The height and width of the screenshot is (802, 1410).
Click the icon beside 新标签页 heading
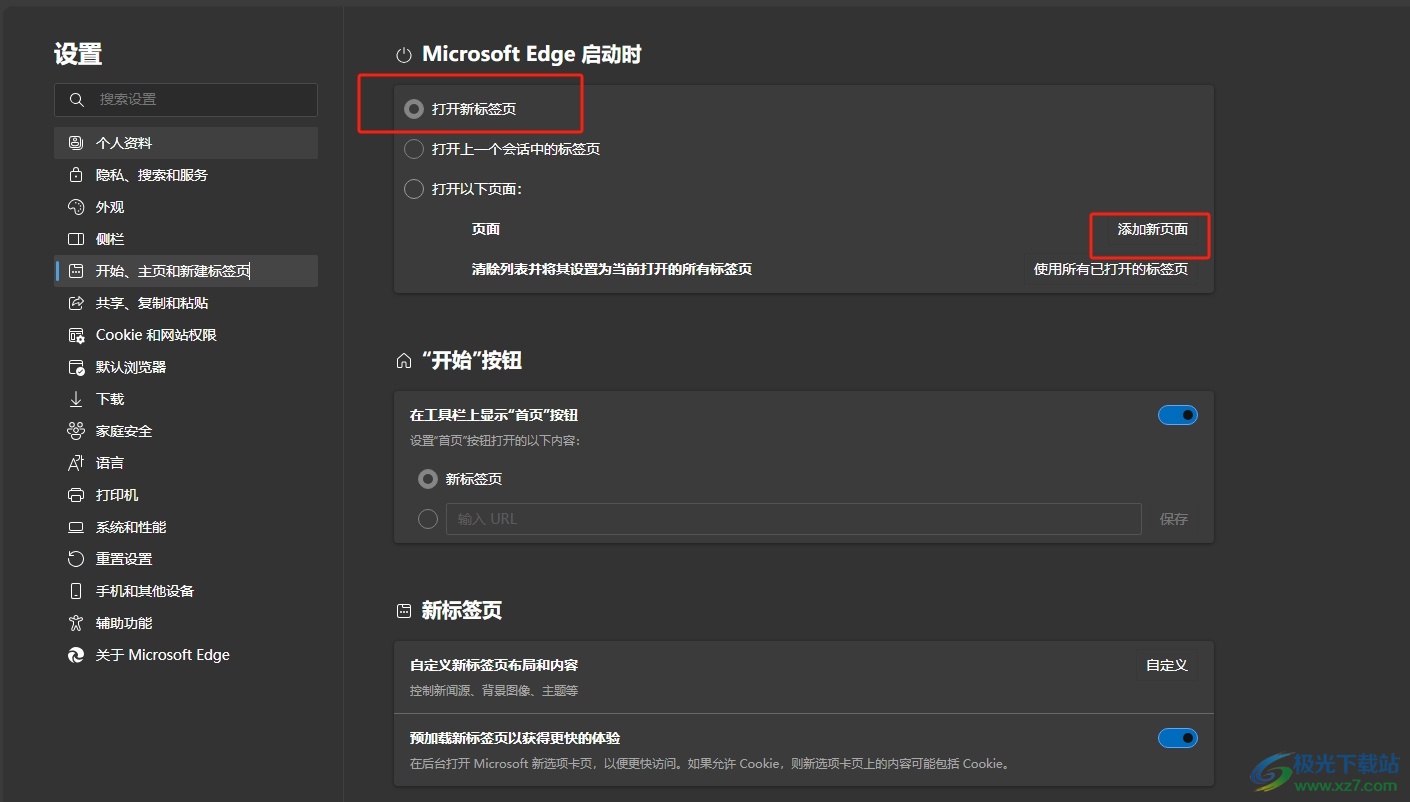[x=404, y=611]
